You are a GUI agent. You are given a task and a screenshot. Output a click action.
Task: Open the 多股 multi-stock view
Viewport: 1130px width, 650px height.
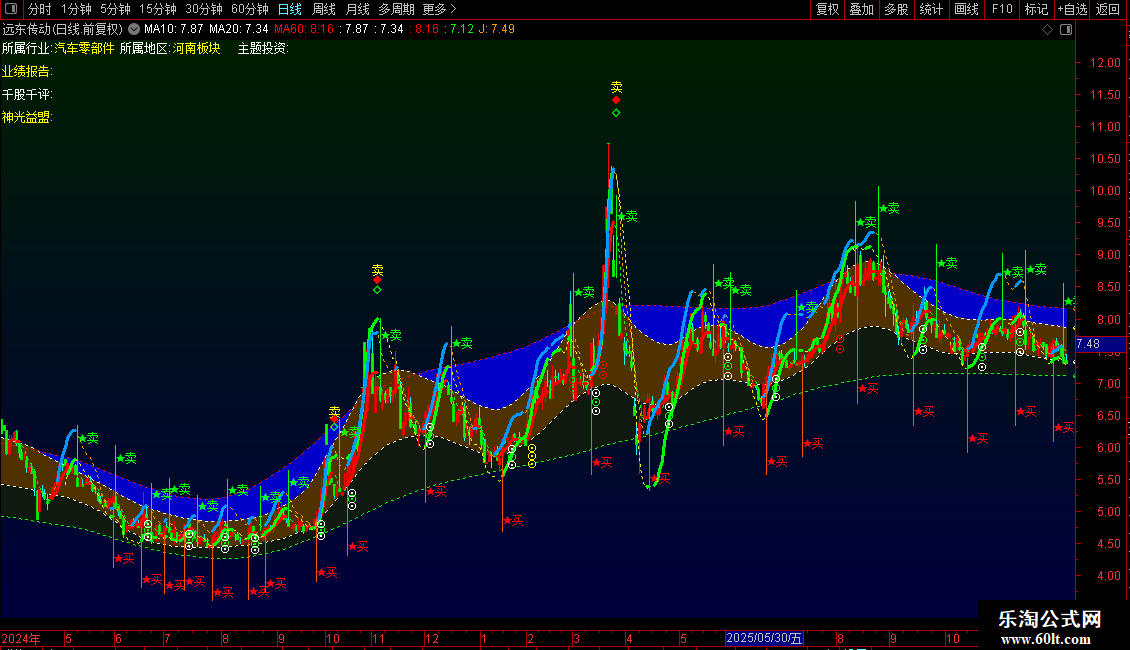(896, 9)
